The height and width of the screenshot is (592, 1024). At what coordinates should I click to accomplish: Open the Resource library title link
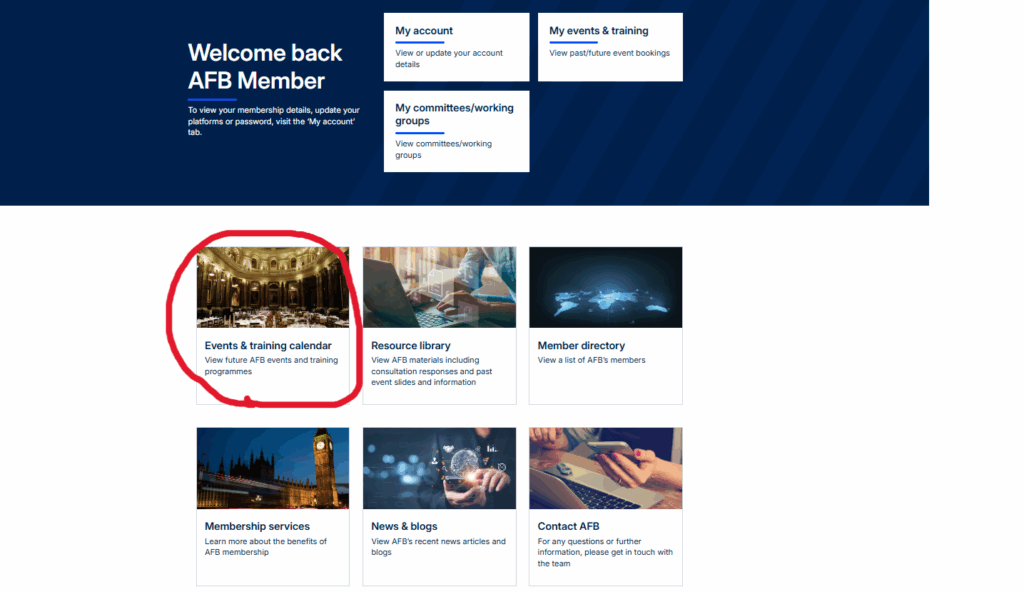[411, 346]
